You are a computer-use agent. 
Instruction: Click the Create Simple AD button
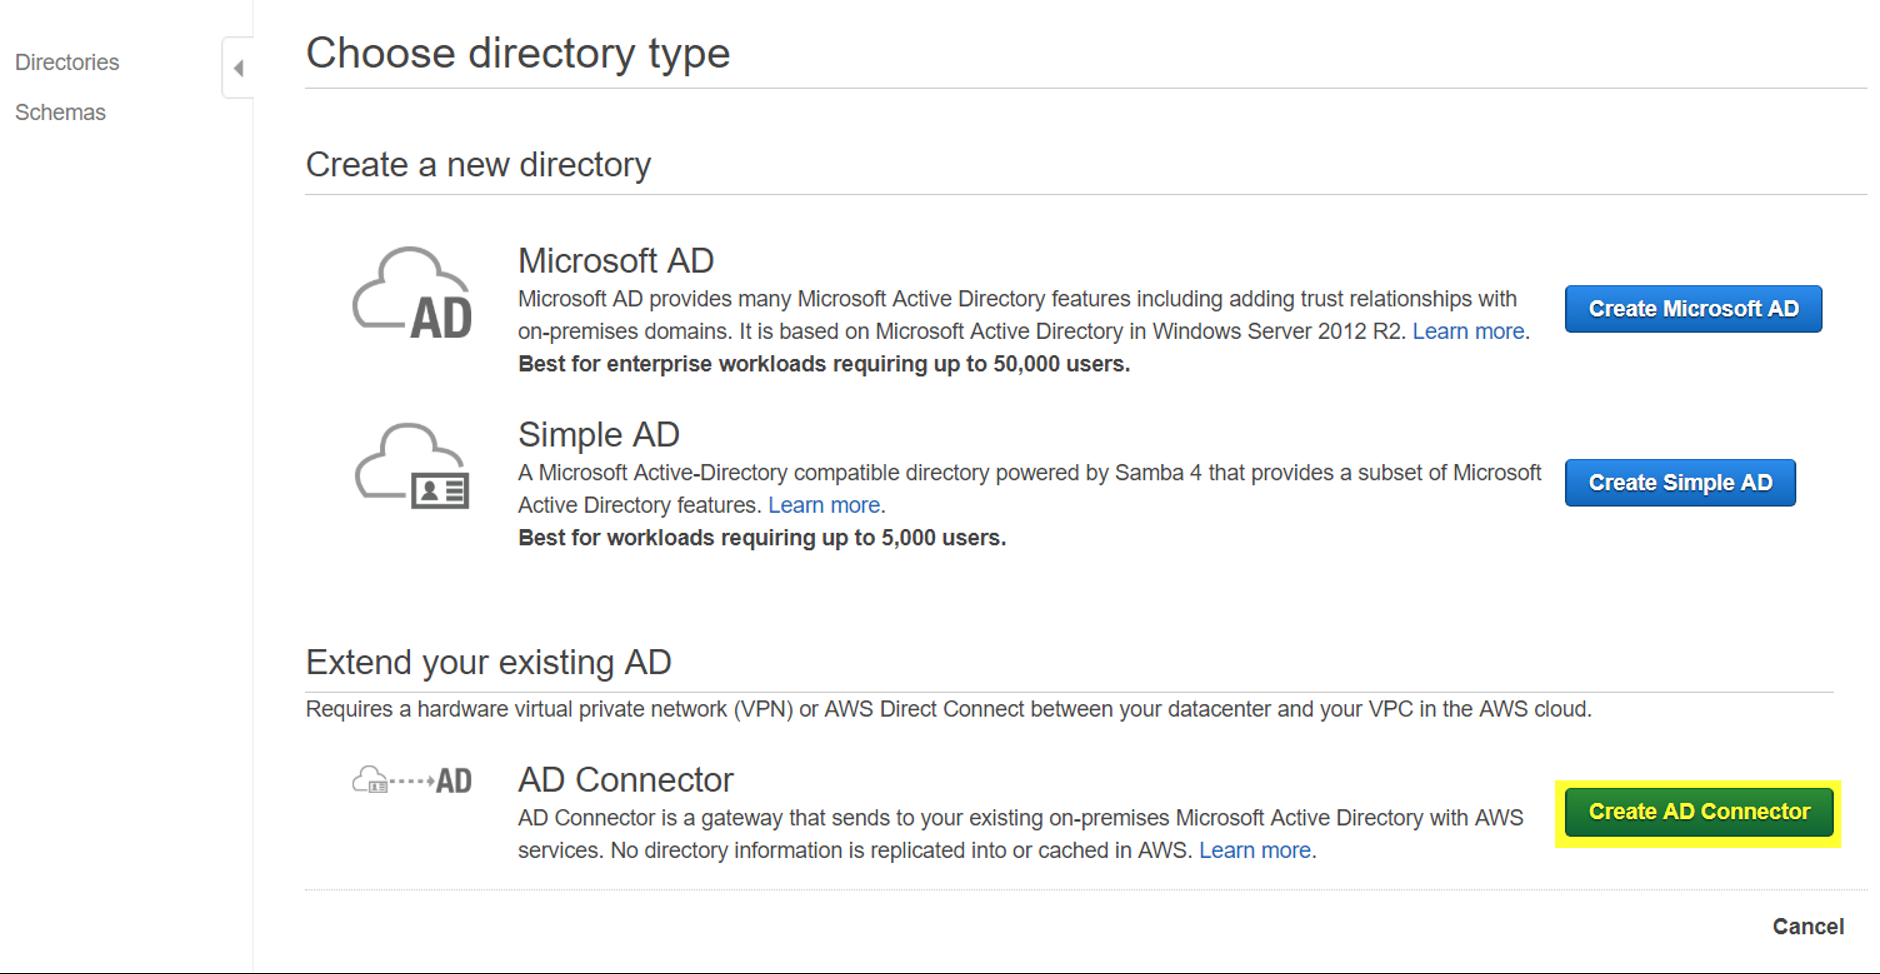(1679, 482)
